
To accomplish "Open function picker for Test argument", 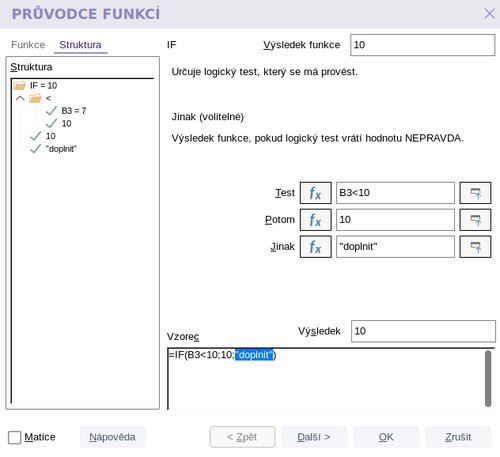I will coord(315,193).
